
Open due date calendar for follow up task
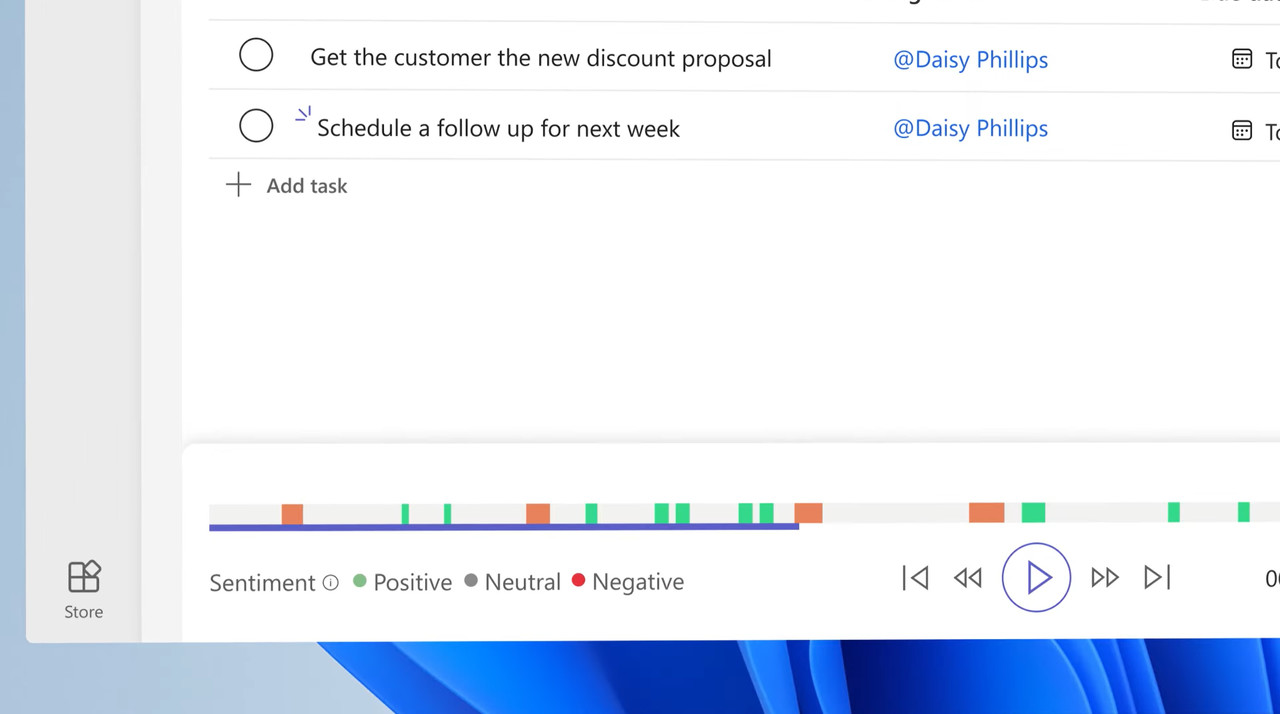(x=1241, y=130)
